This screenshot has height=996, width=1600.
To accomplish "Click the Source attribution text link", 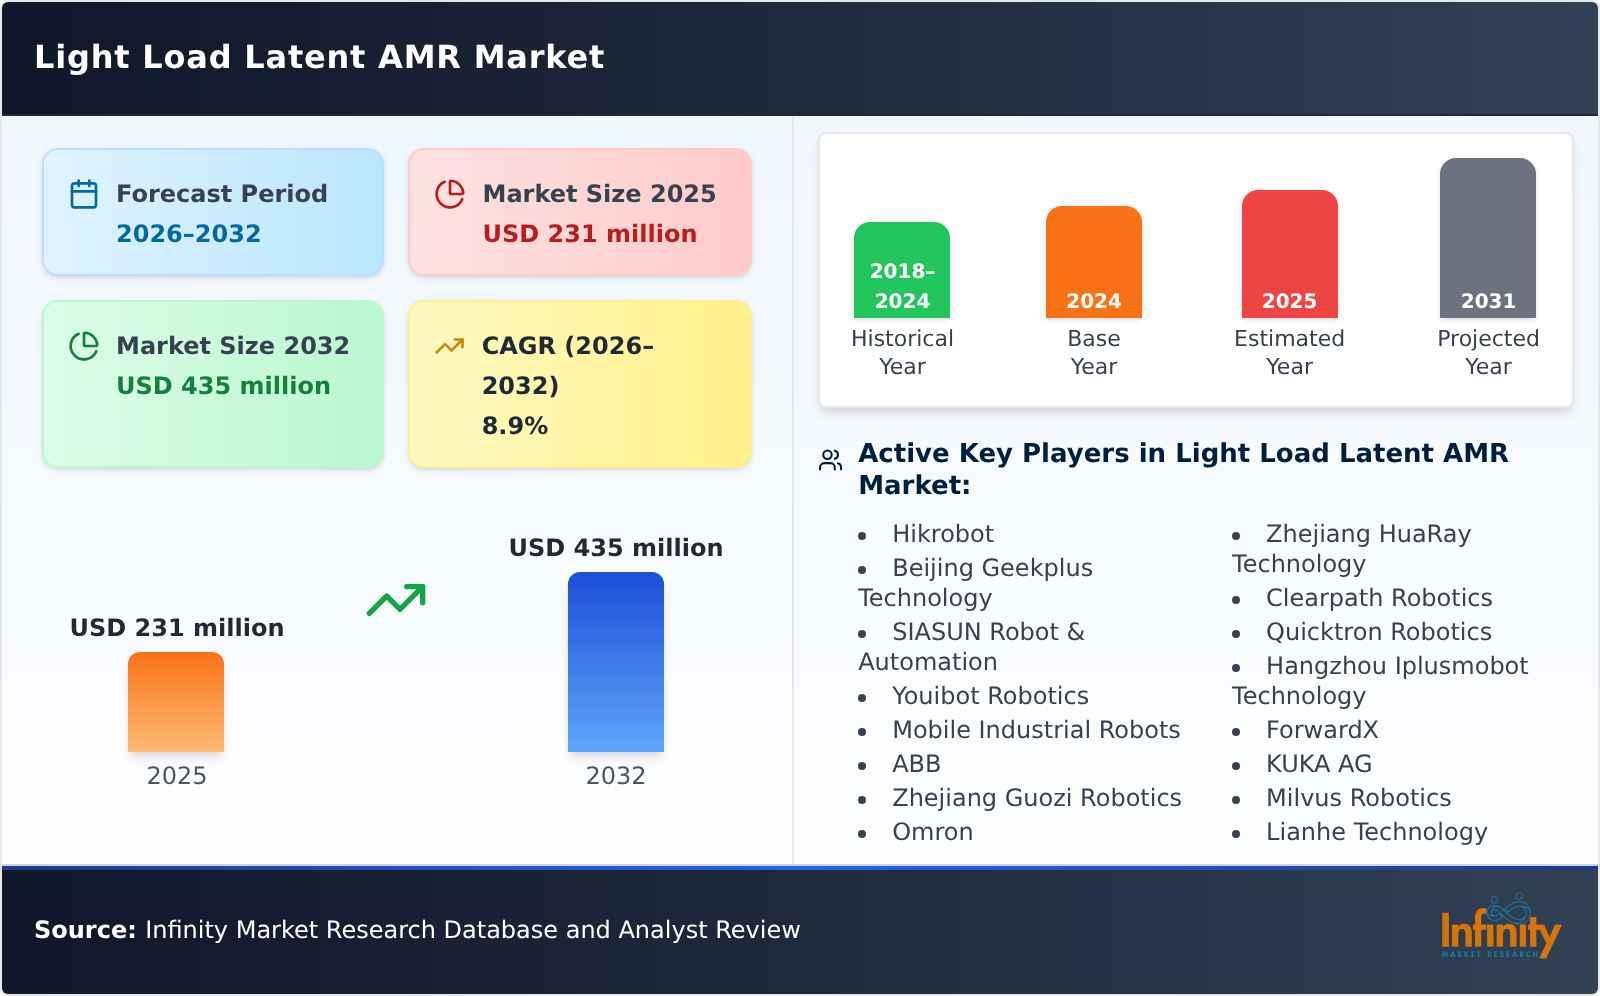I will coord(417,930).
